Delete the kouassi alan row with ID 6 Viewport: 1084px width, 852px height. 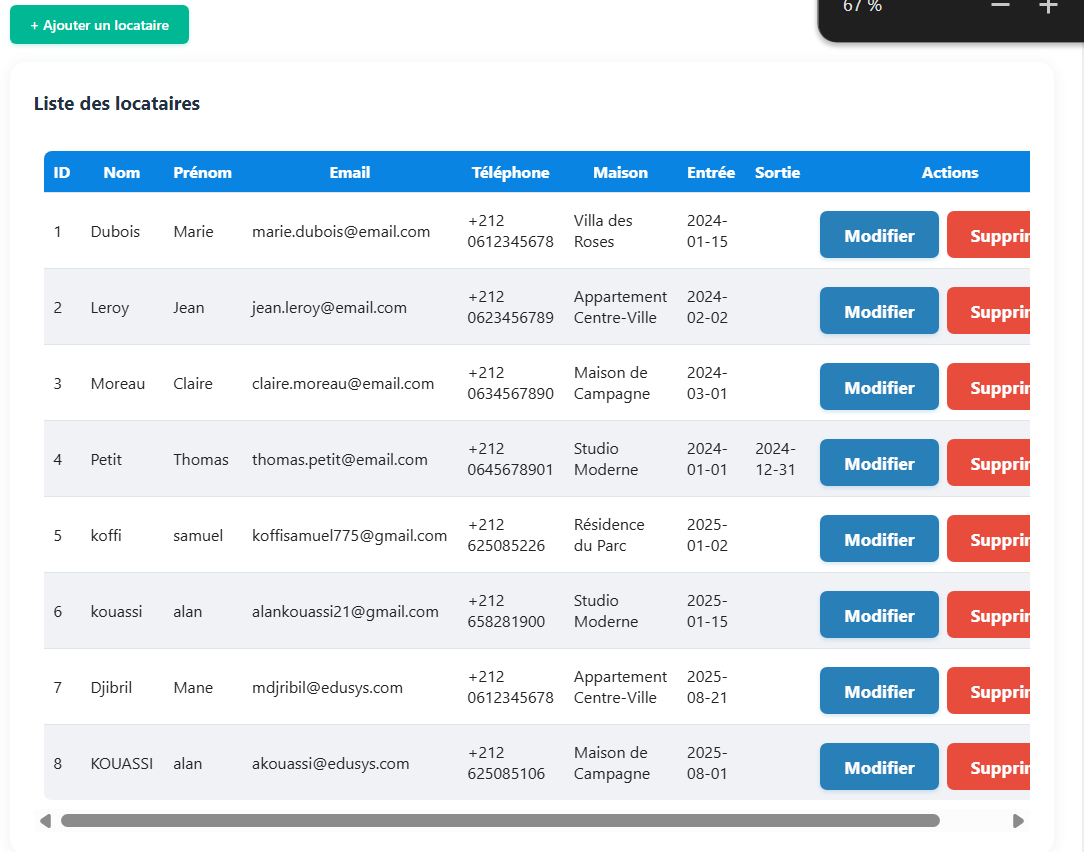tap(988, 615)
